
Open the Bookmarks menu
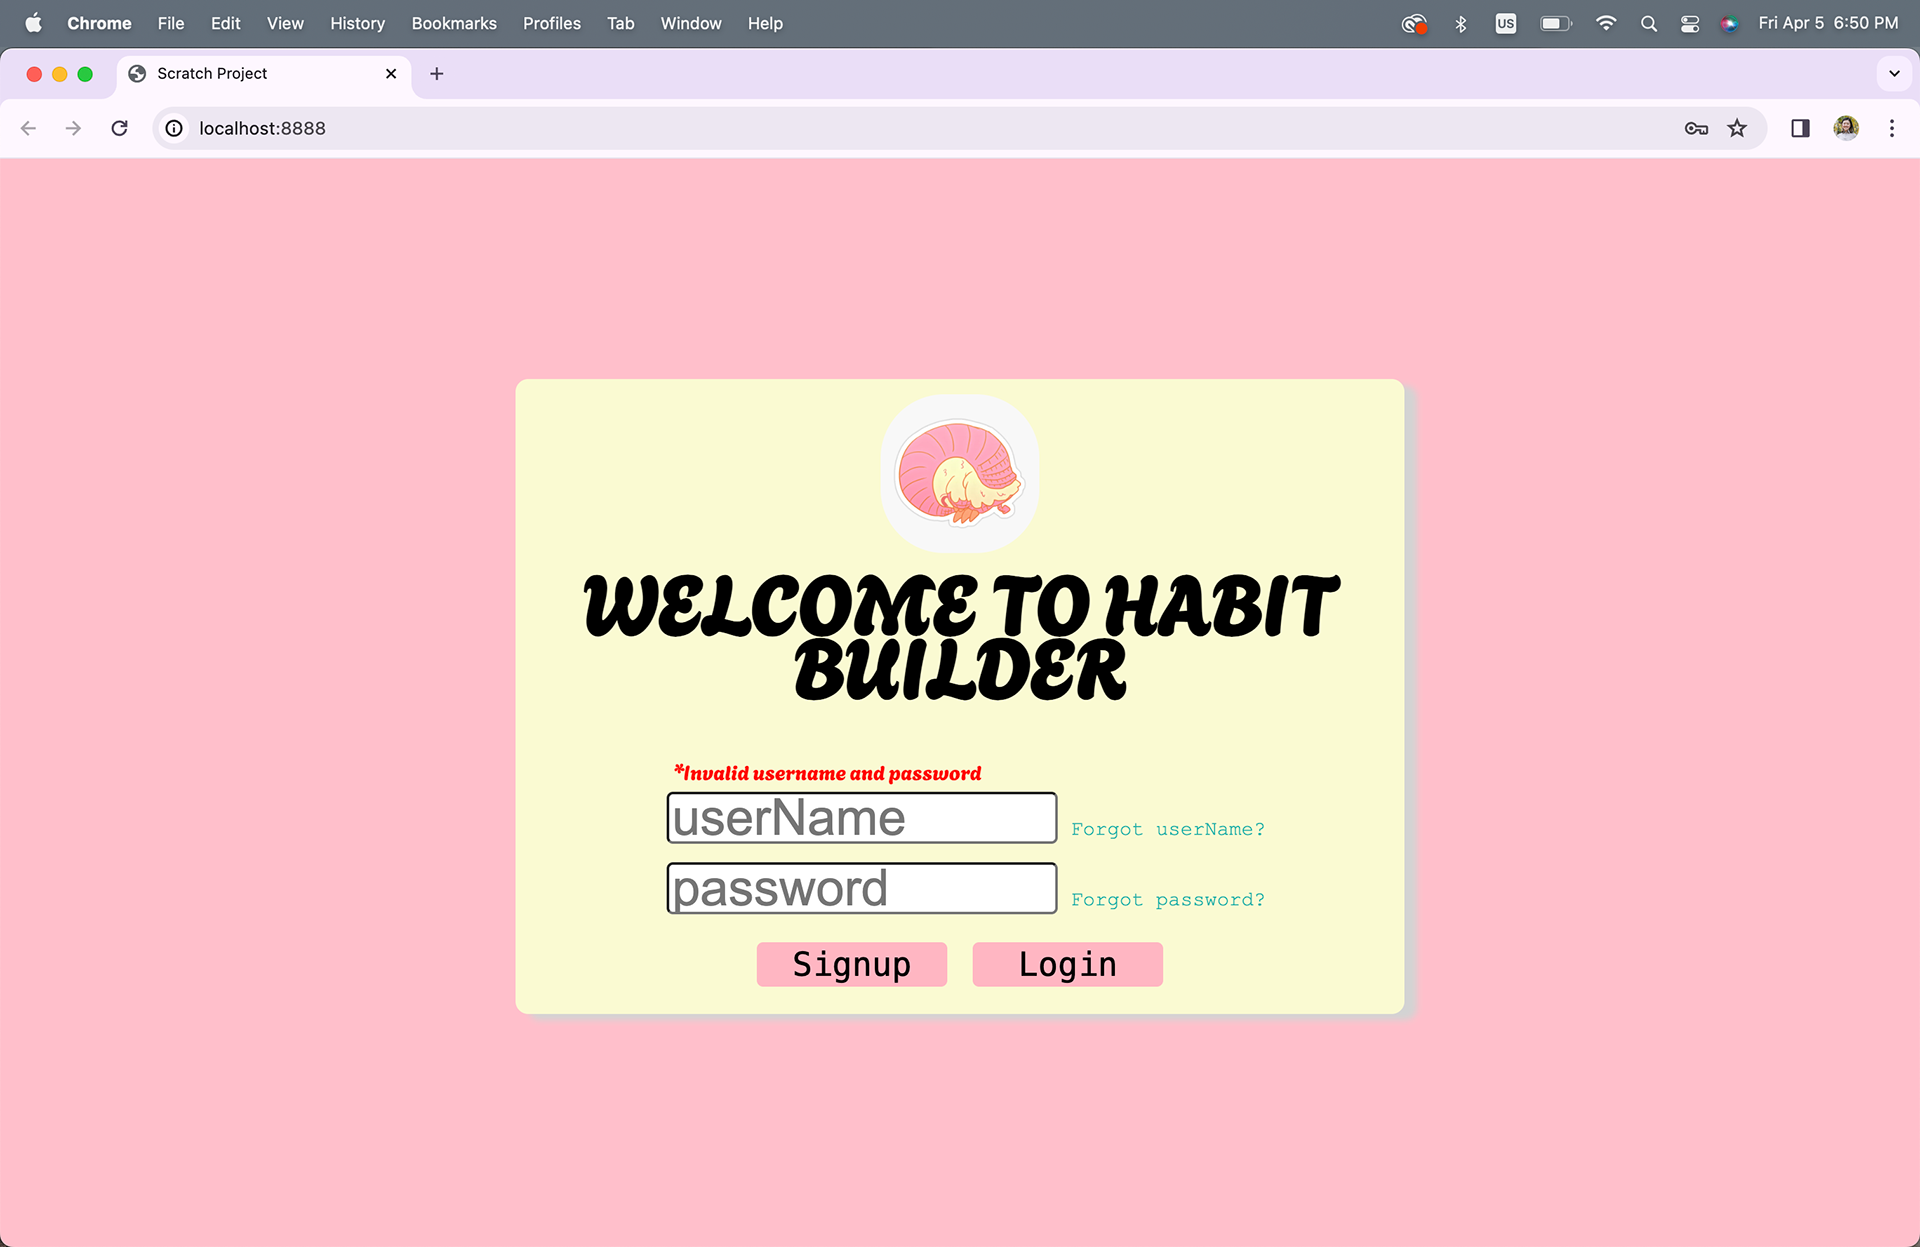tap(454, 23)
